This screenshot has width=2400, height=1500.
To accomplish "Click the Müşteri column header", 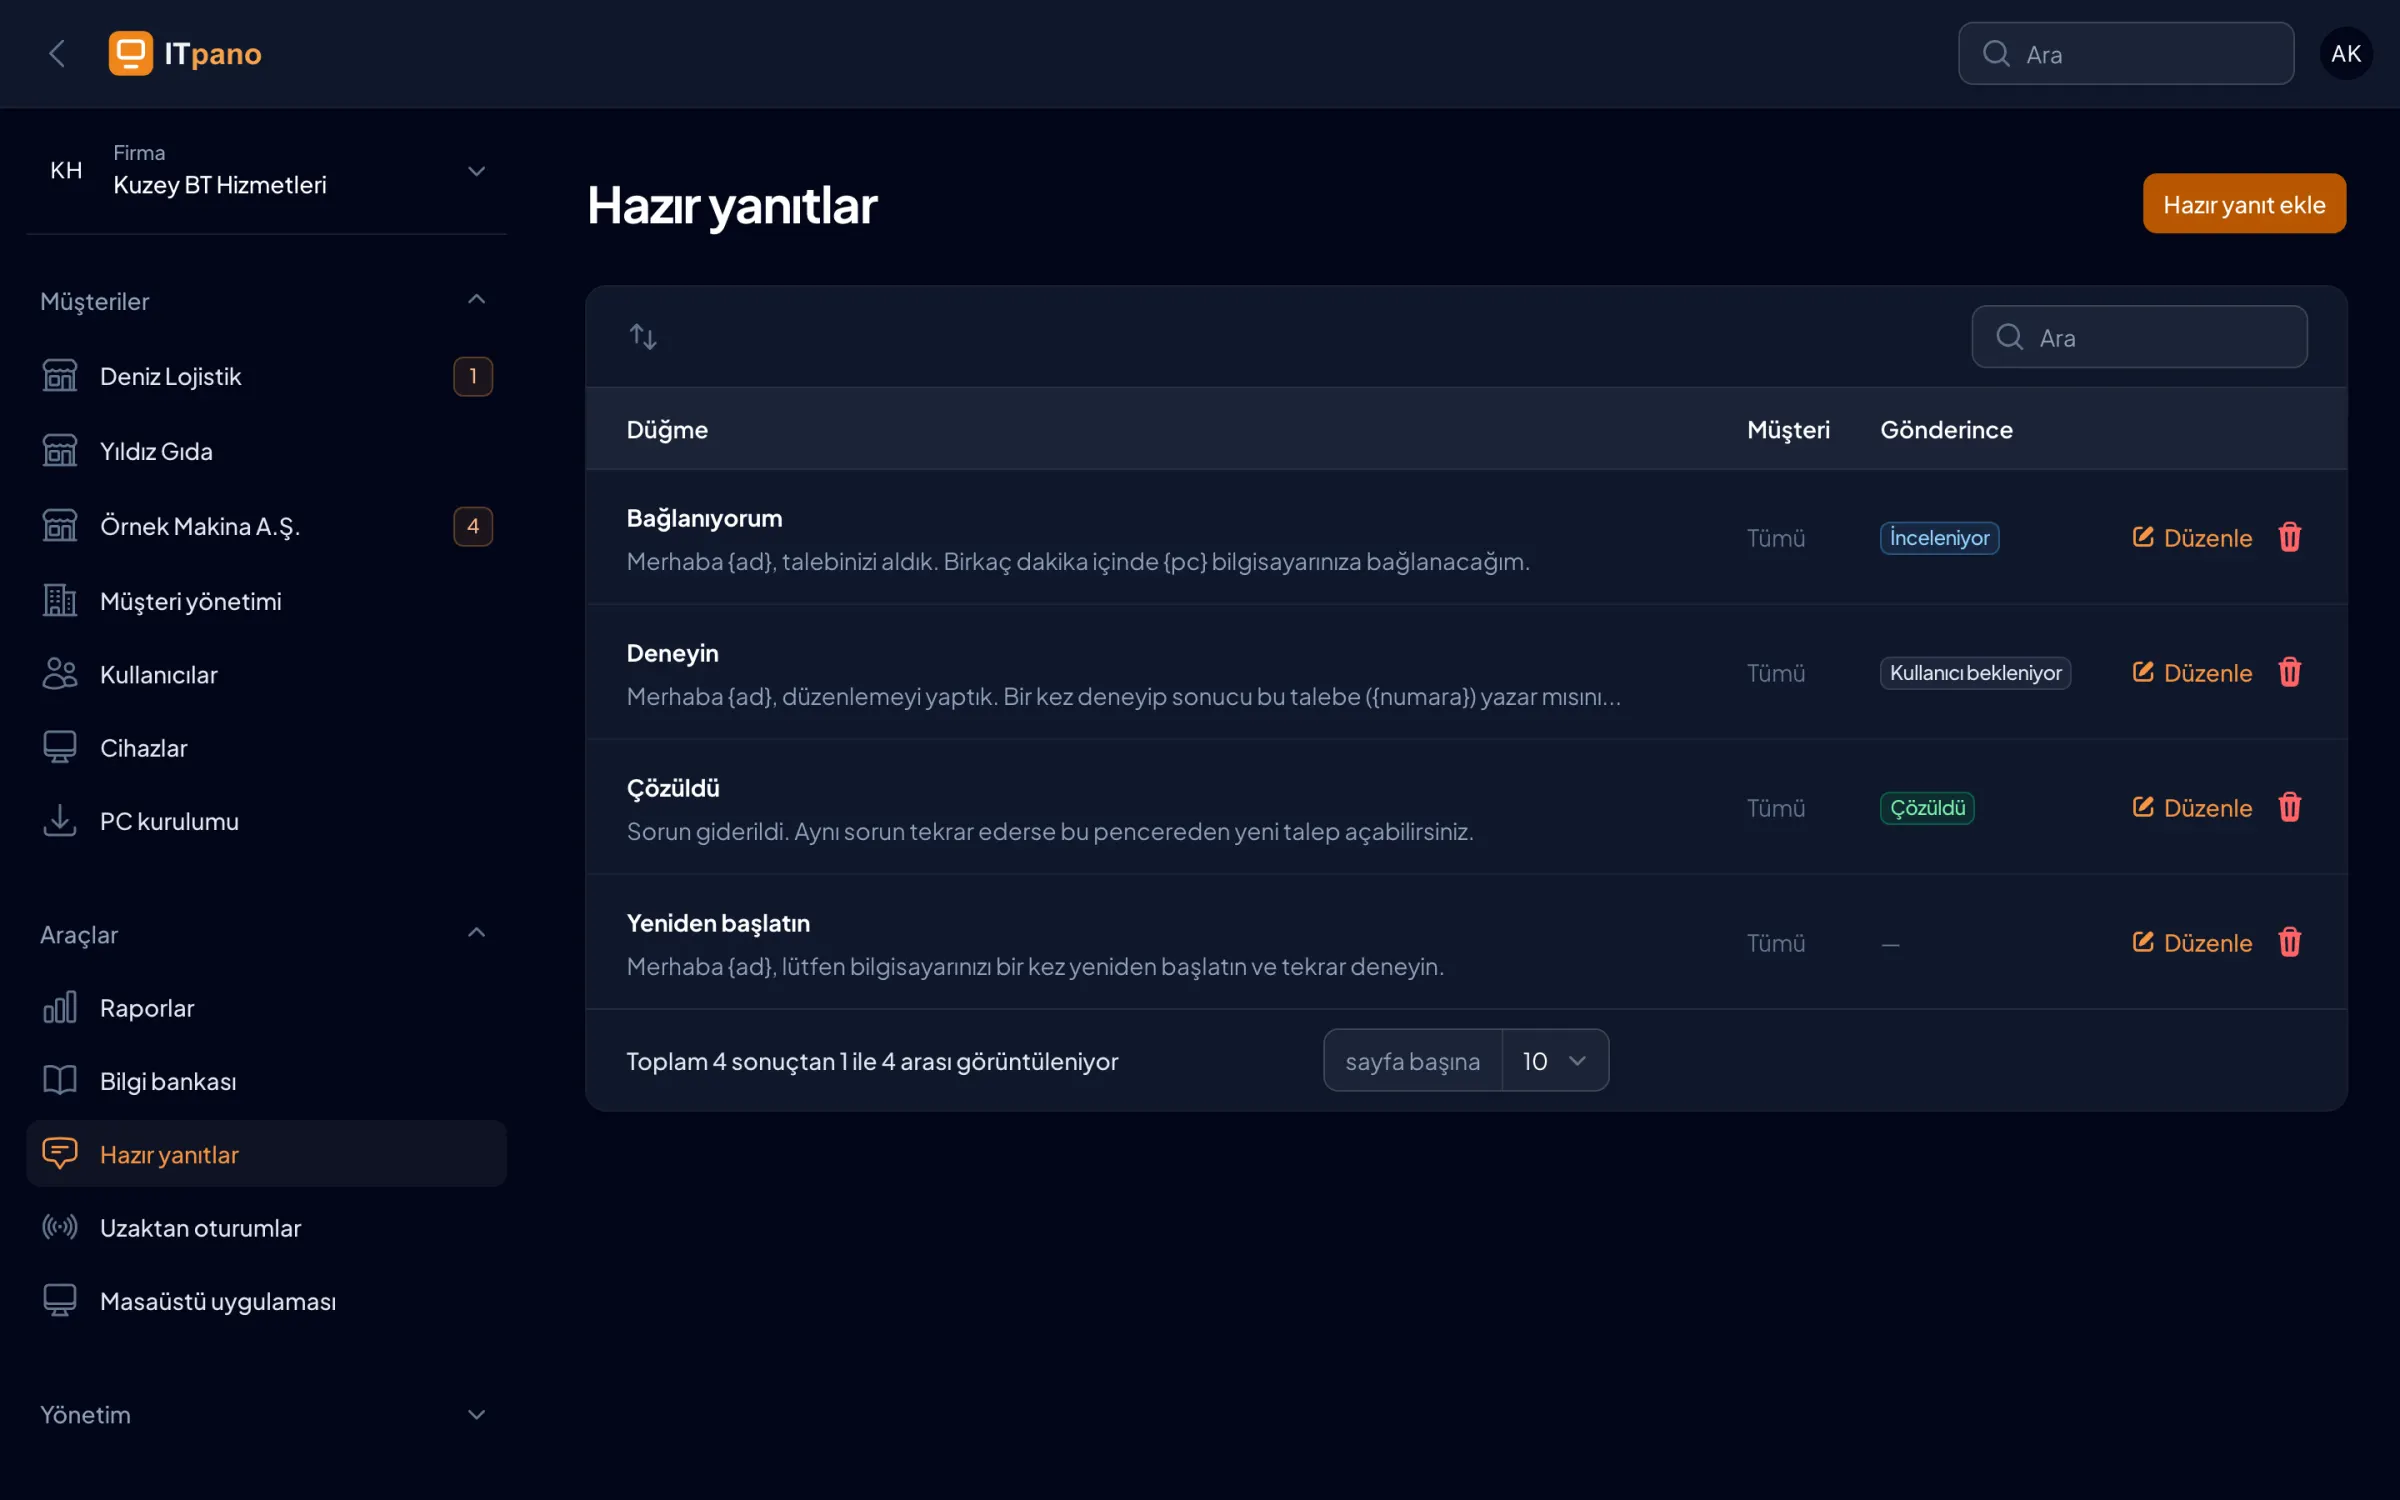I will pos(1788,430).
